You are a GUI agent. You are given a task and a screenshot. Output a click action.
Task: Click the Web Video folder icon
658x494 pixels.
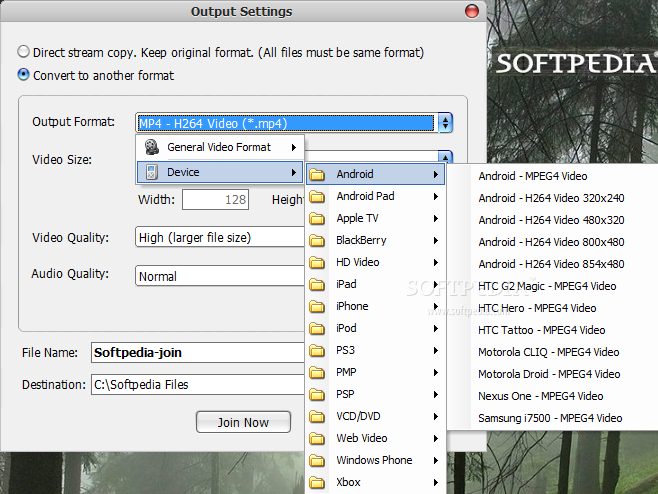[x=317, y=438]
